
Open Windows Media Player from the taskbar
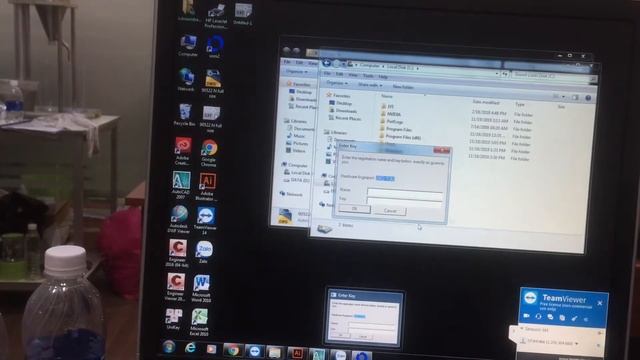[211, 349]
